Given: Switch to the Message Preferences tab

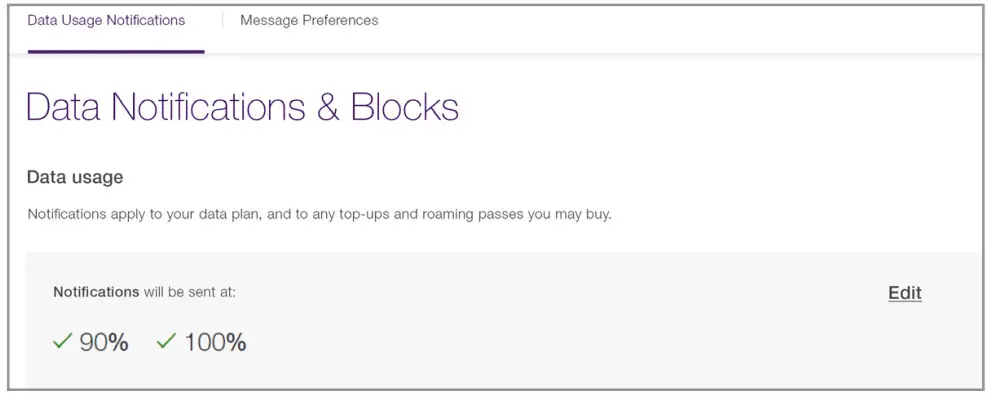Looking at the screenshot, I should (309, 20).
